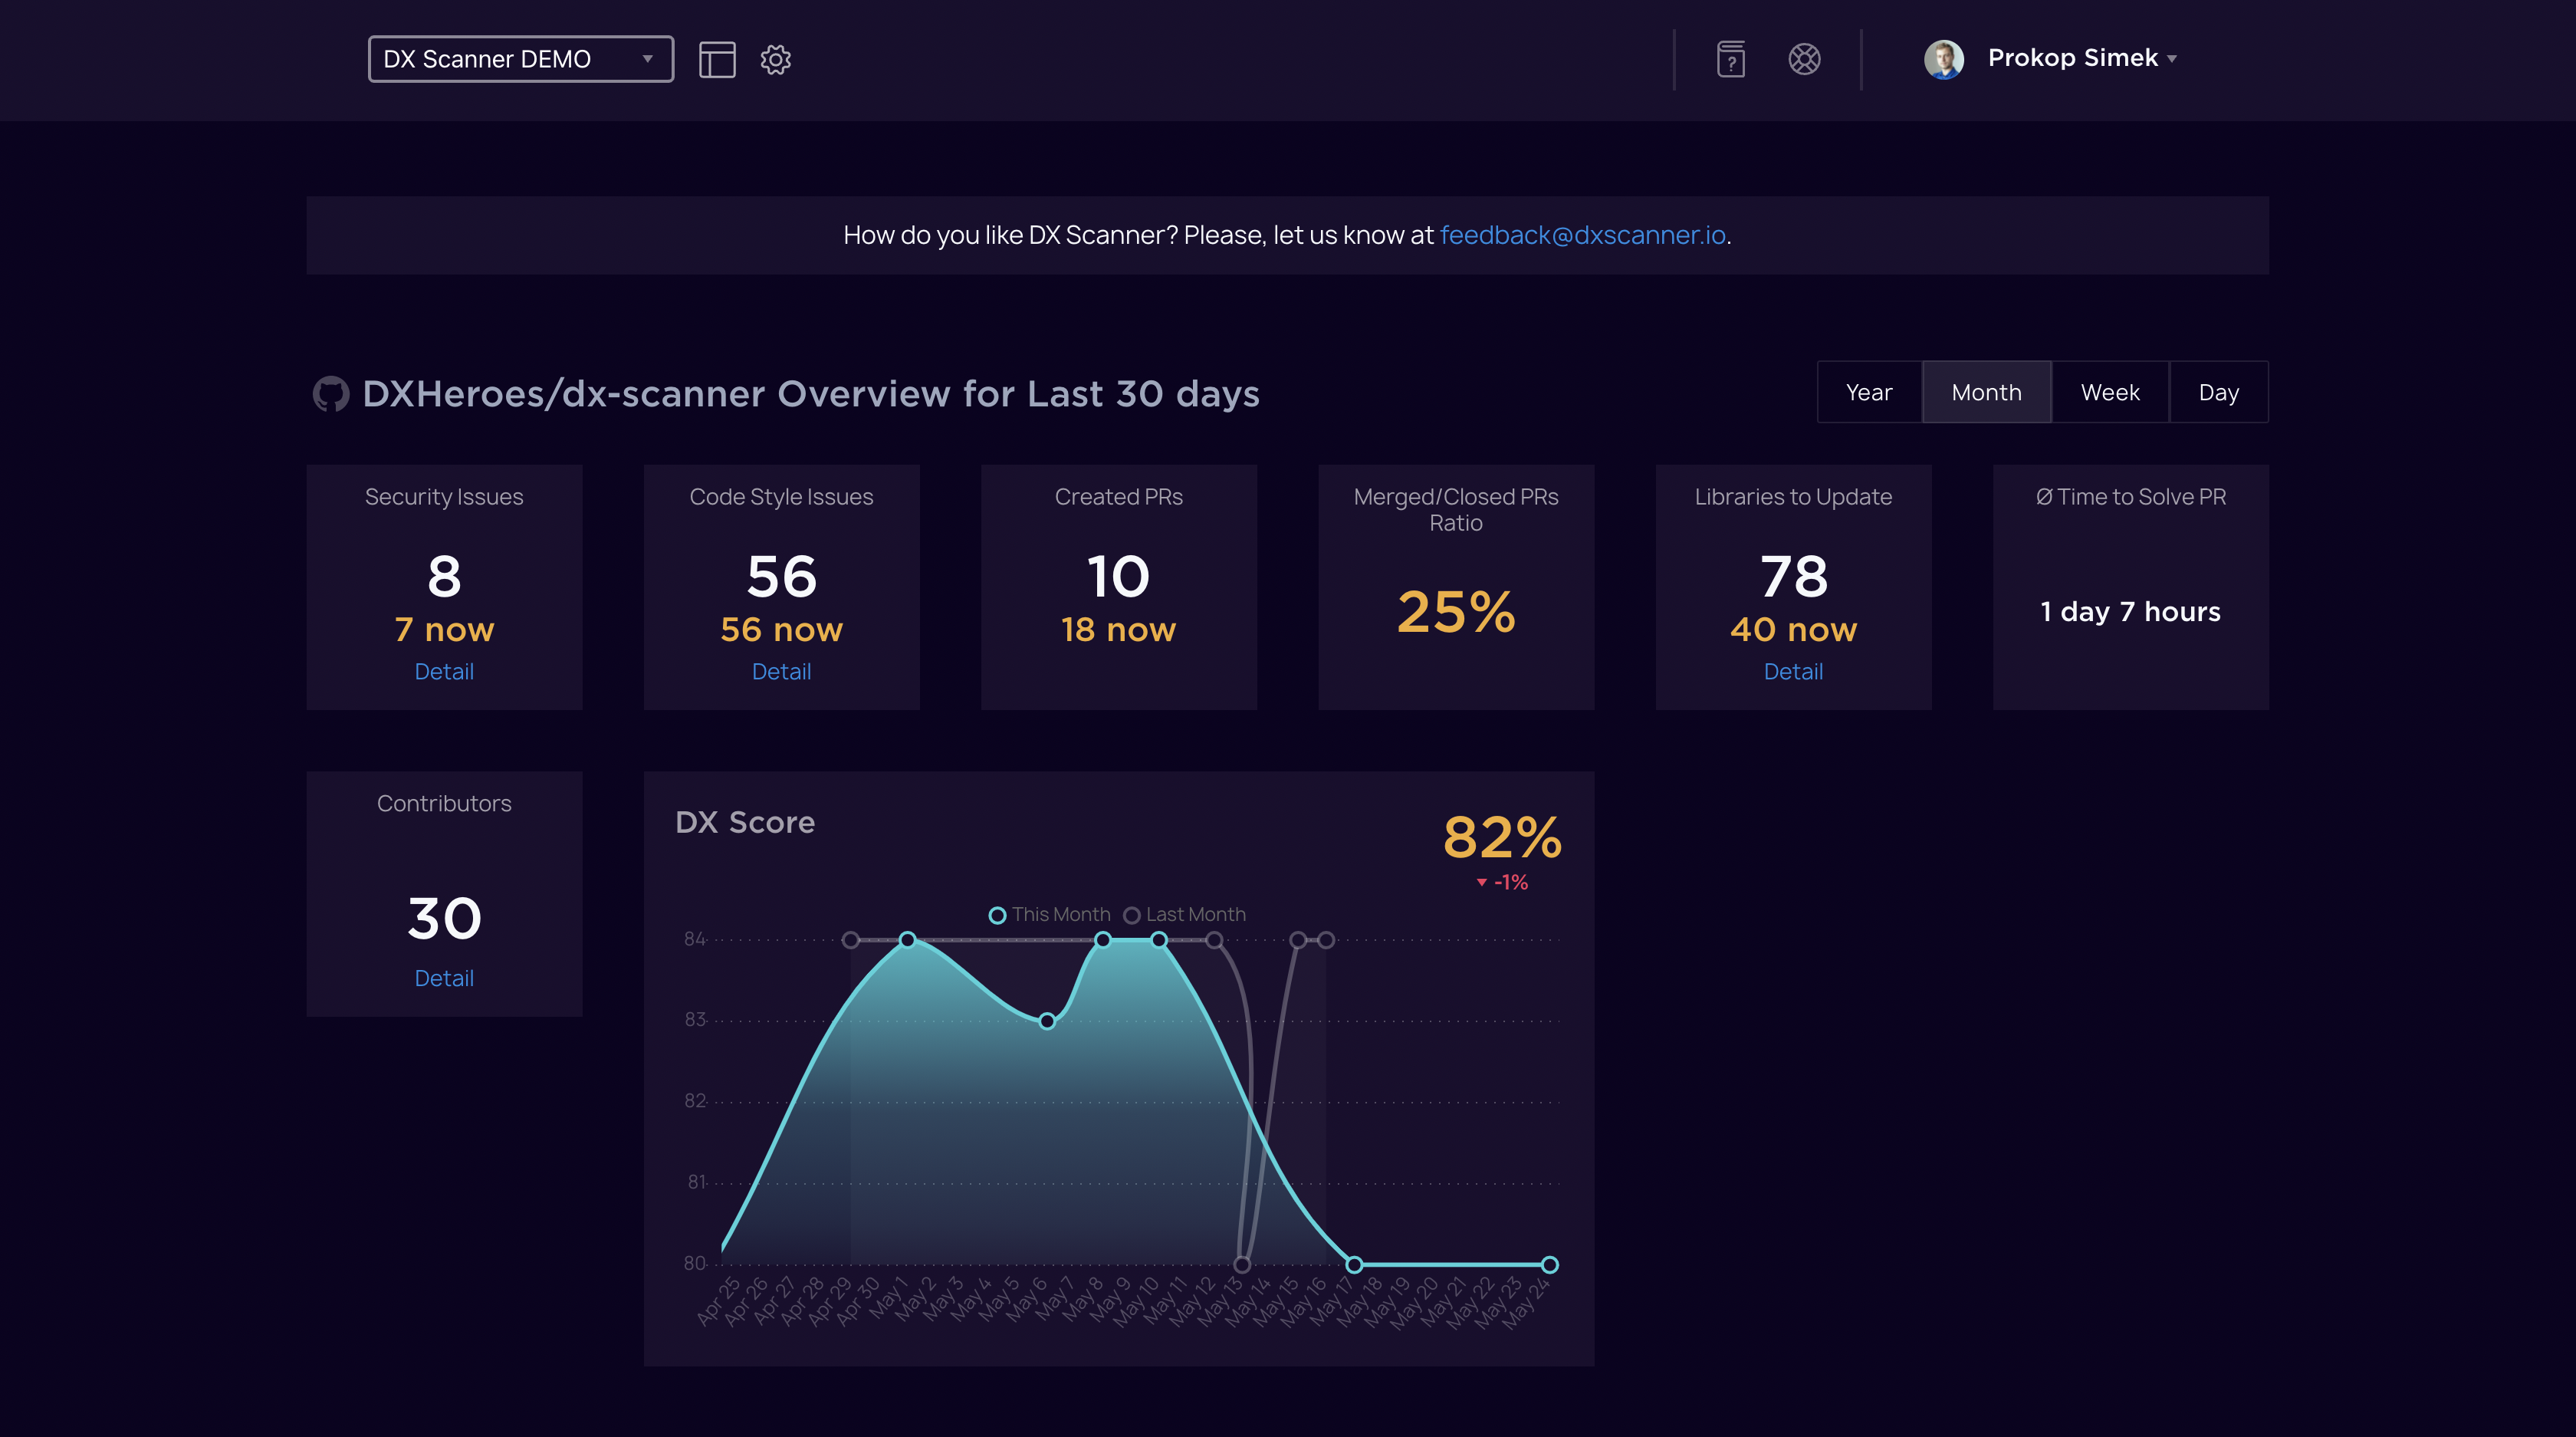Screen dimensions: 2576x1437
Task: Select the Week time range tab
Action: pyautogui.click(x=2110, y=392)
